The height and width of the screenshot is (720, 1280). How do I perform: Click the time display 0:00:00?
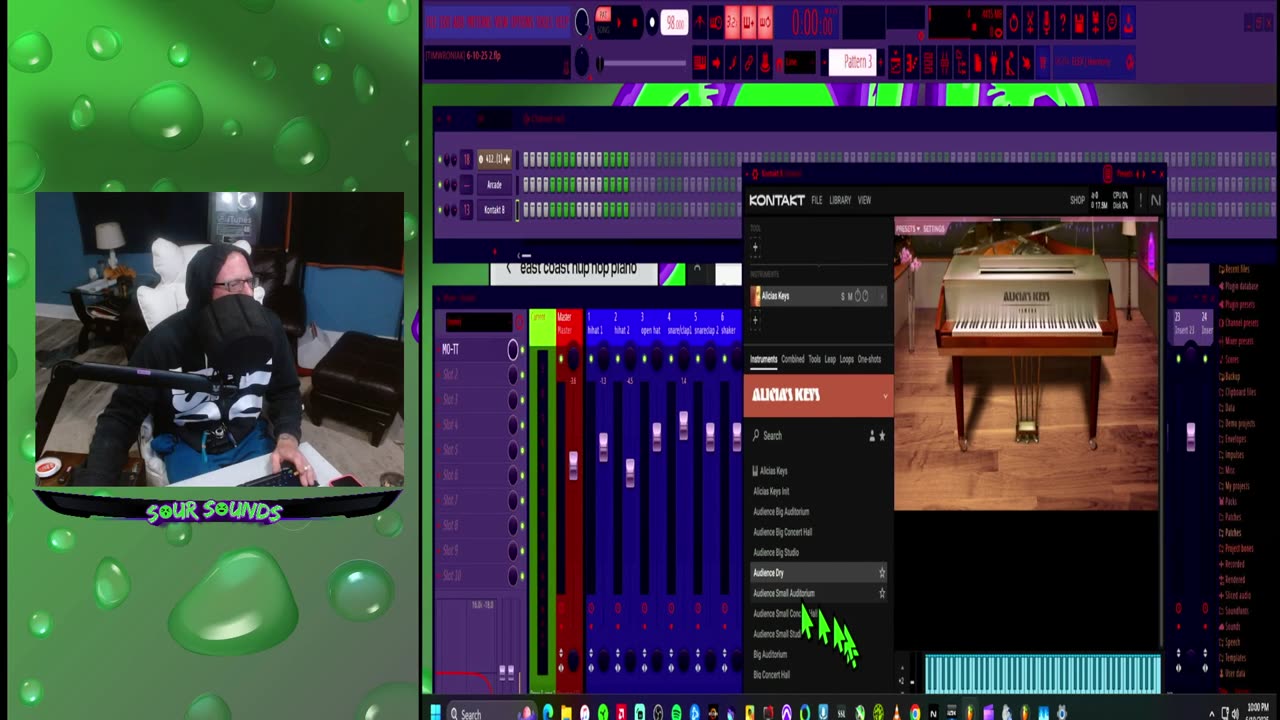pyautogui.click(x=812, y=22)
